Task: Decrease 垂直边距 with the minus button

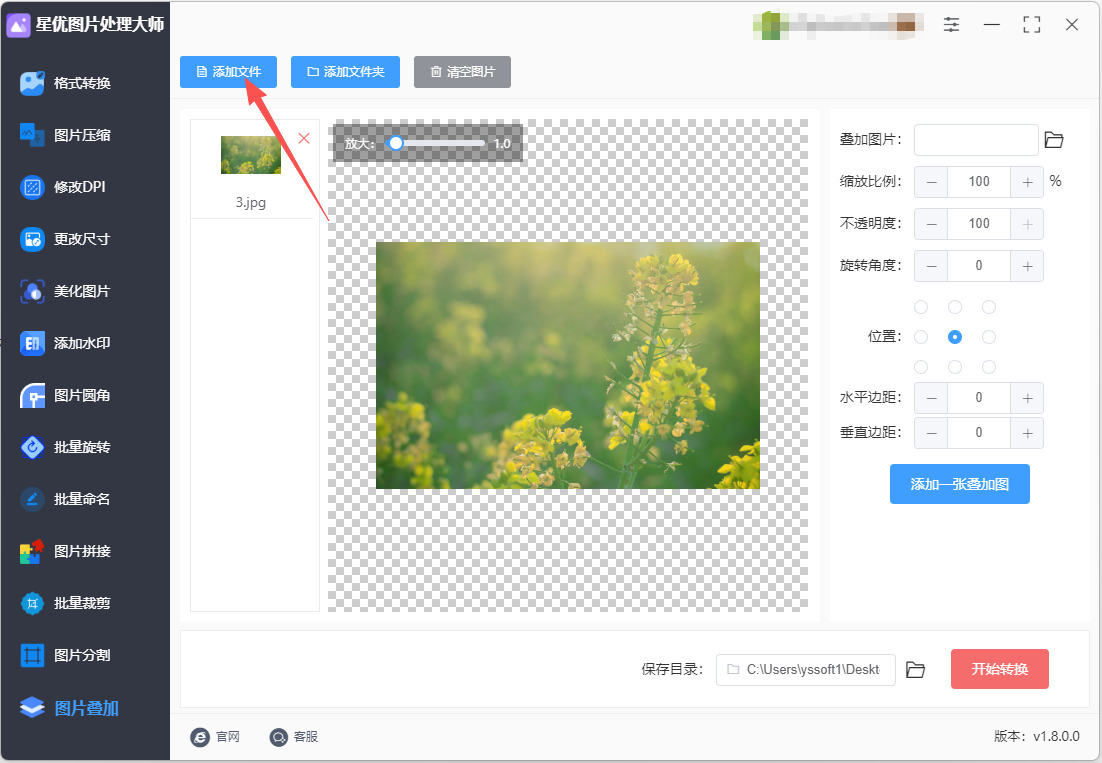Action: click(931, 433)
